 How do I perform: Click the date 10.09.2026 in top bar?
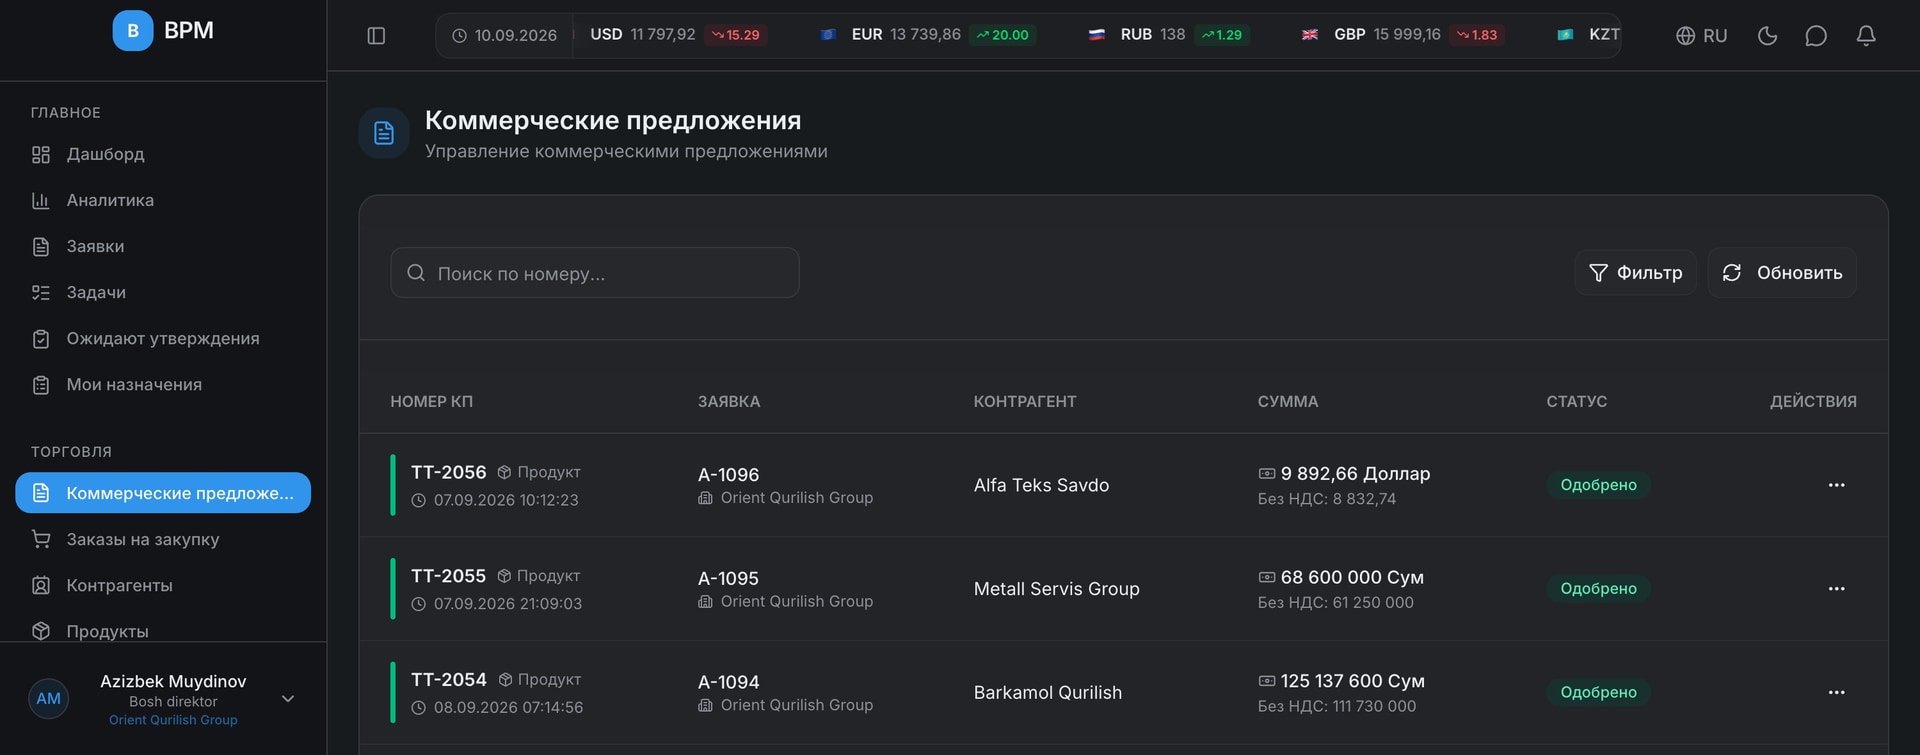click(x=505, y=36)
